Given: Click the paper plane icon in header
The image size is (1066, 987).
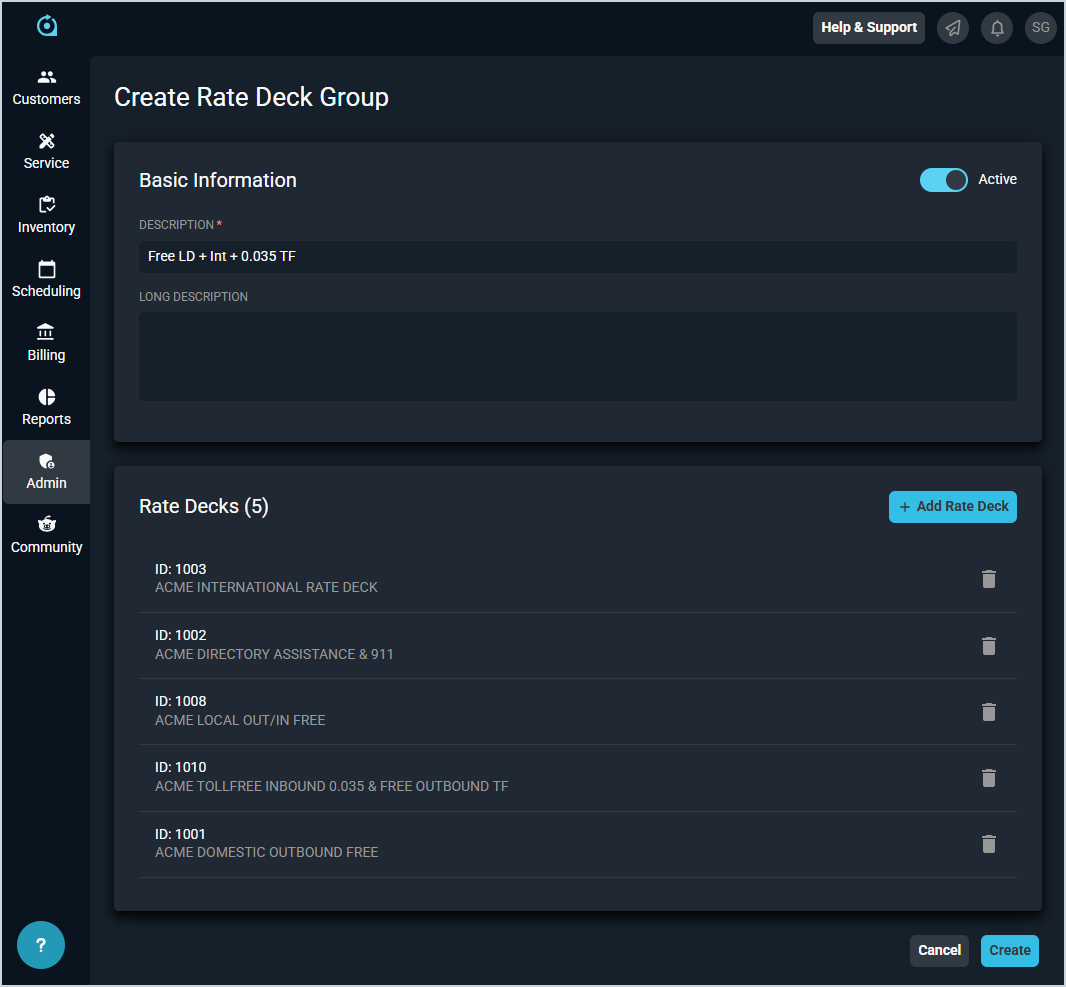Looking at the screenshot, I should (953, 28).
